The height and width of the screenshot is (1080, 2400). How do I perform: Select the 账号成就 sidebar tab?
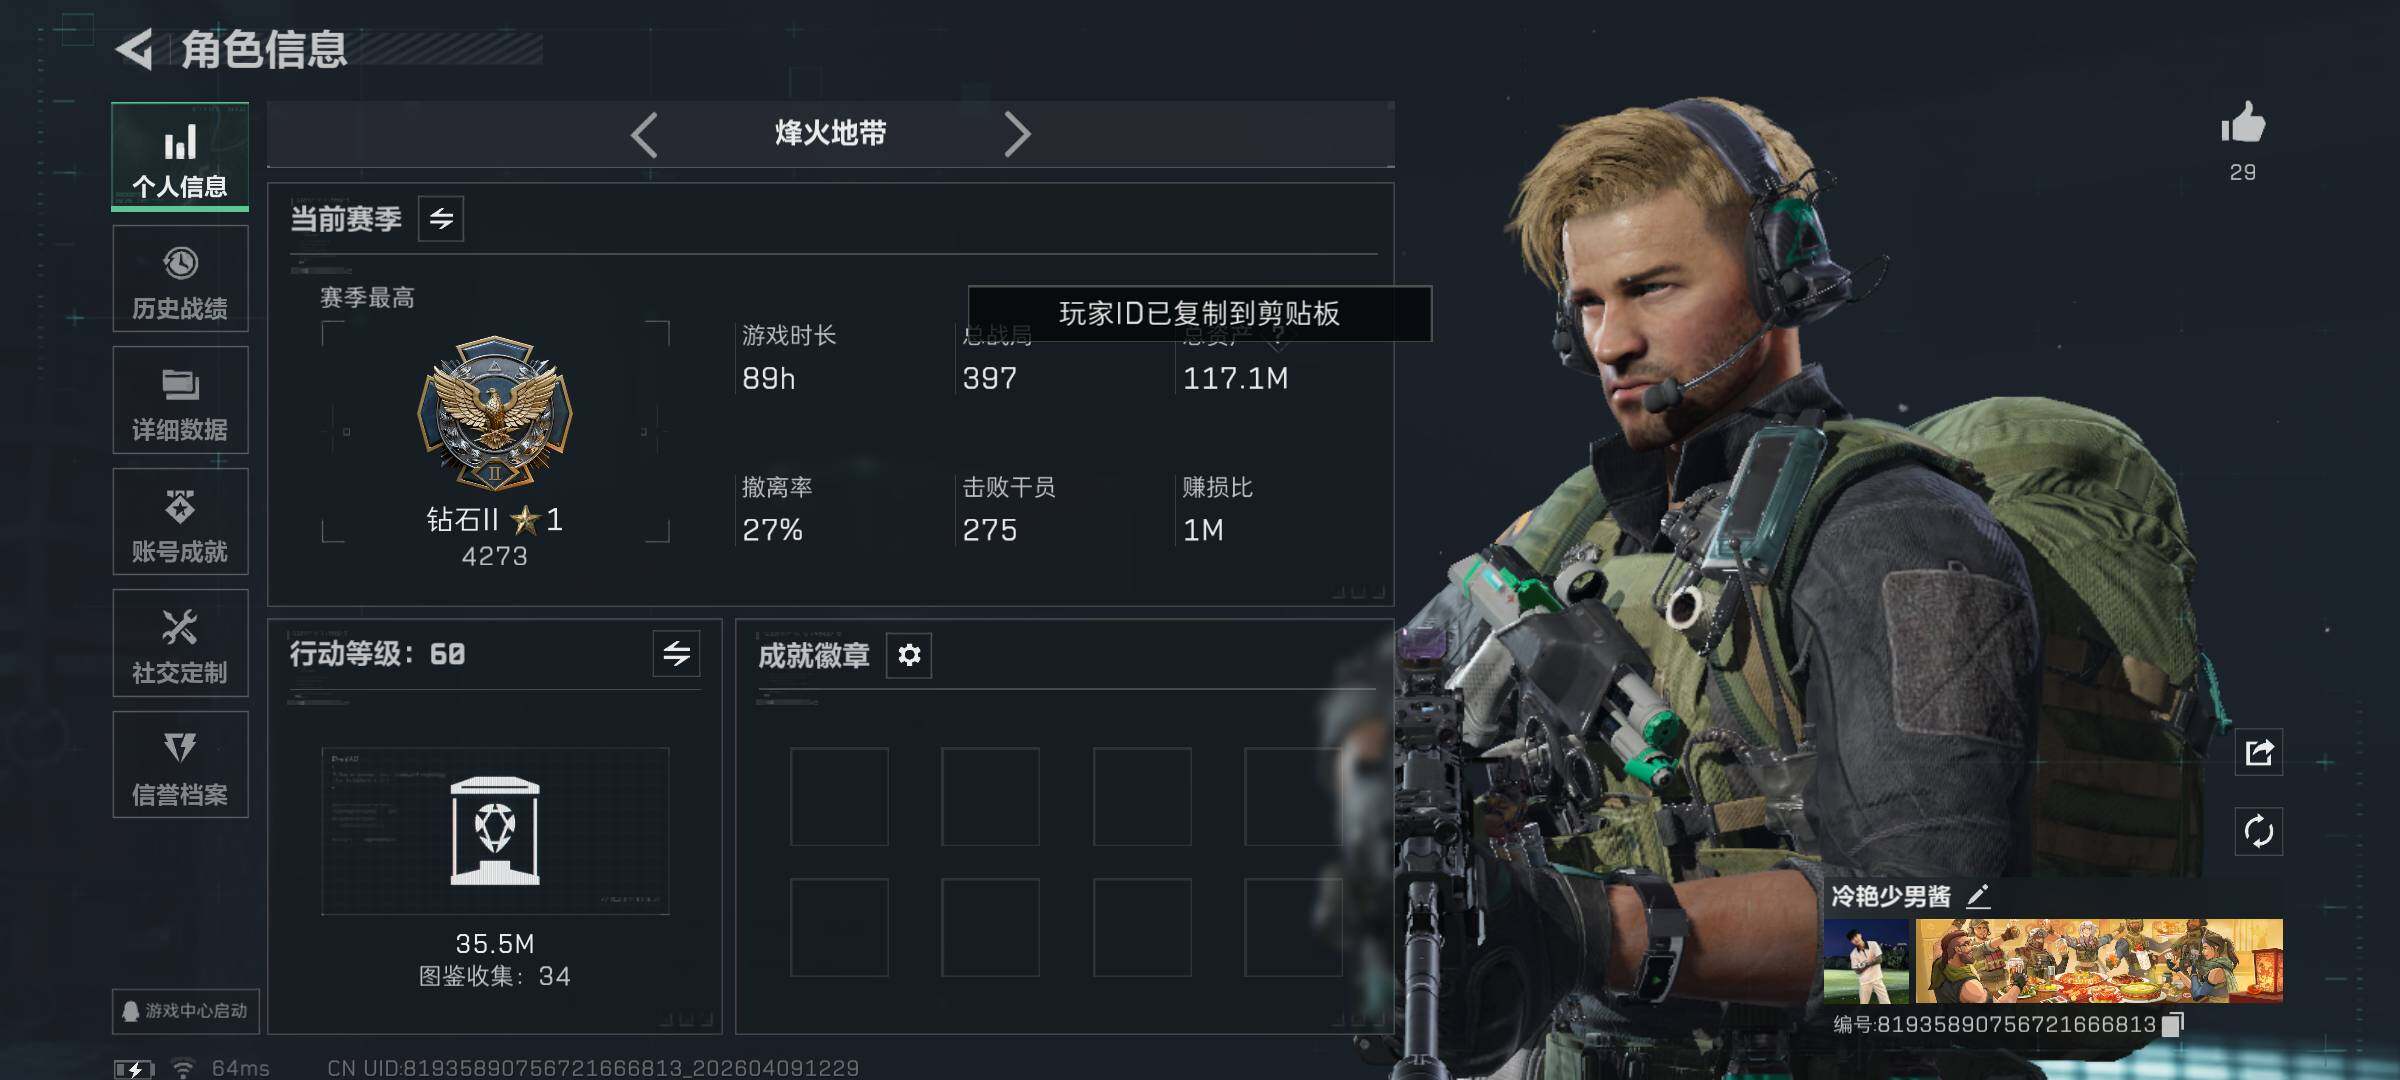180,522
